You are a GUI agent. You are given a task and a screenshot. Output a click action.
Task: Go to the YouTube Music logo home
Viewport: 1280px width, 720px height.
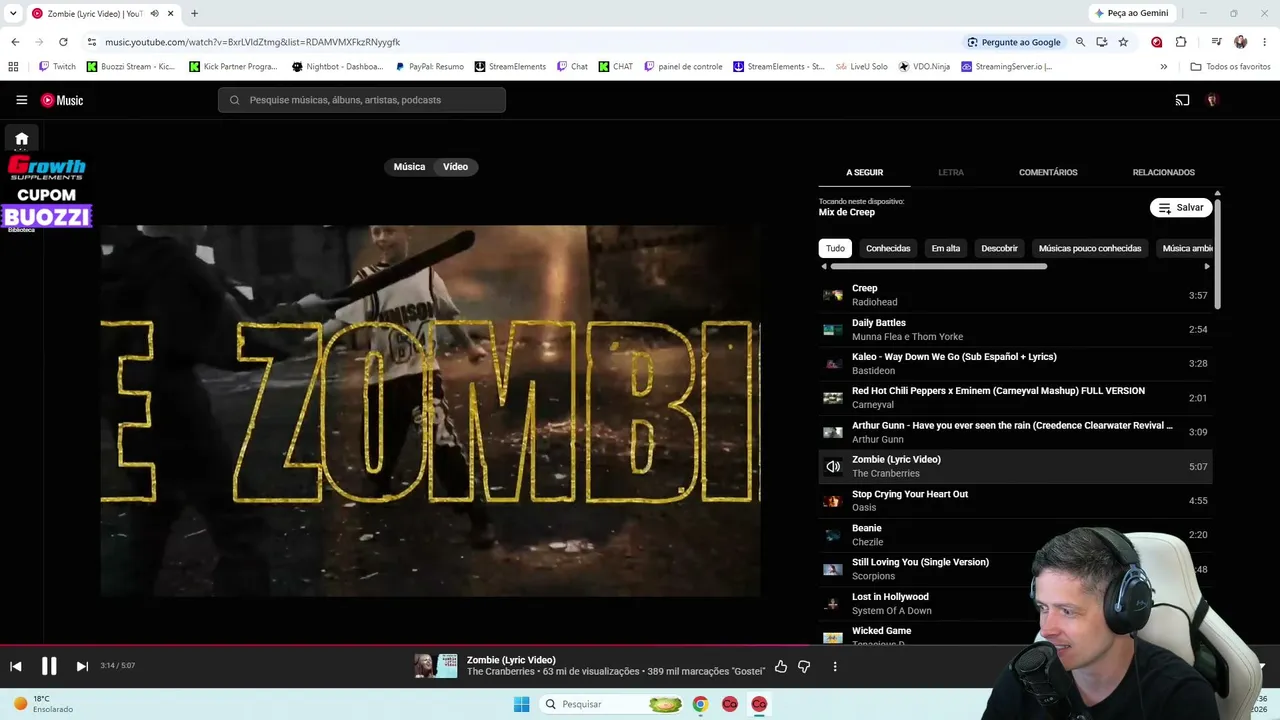(x=62, y=100)
